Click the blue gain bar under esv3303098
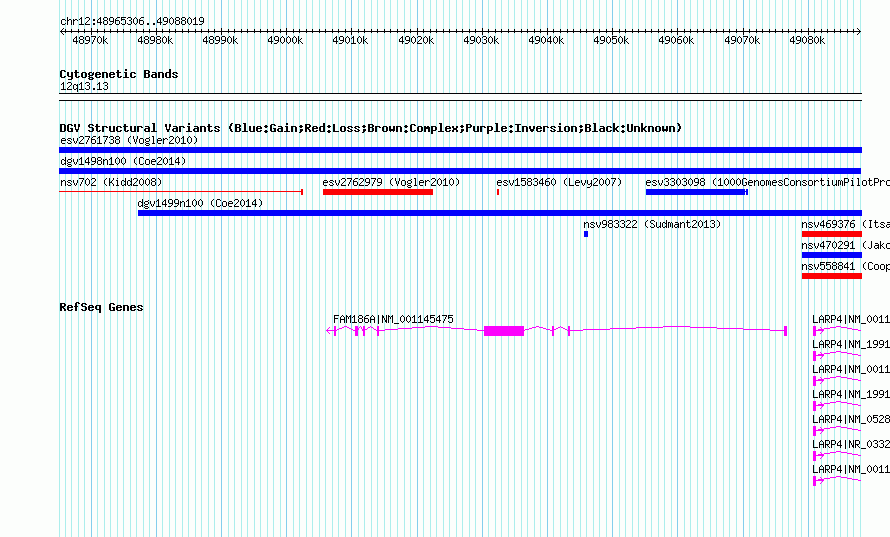890x537 pixels. tap(696, 192)
